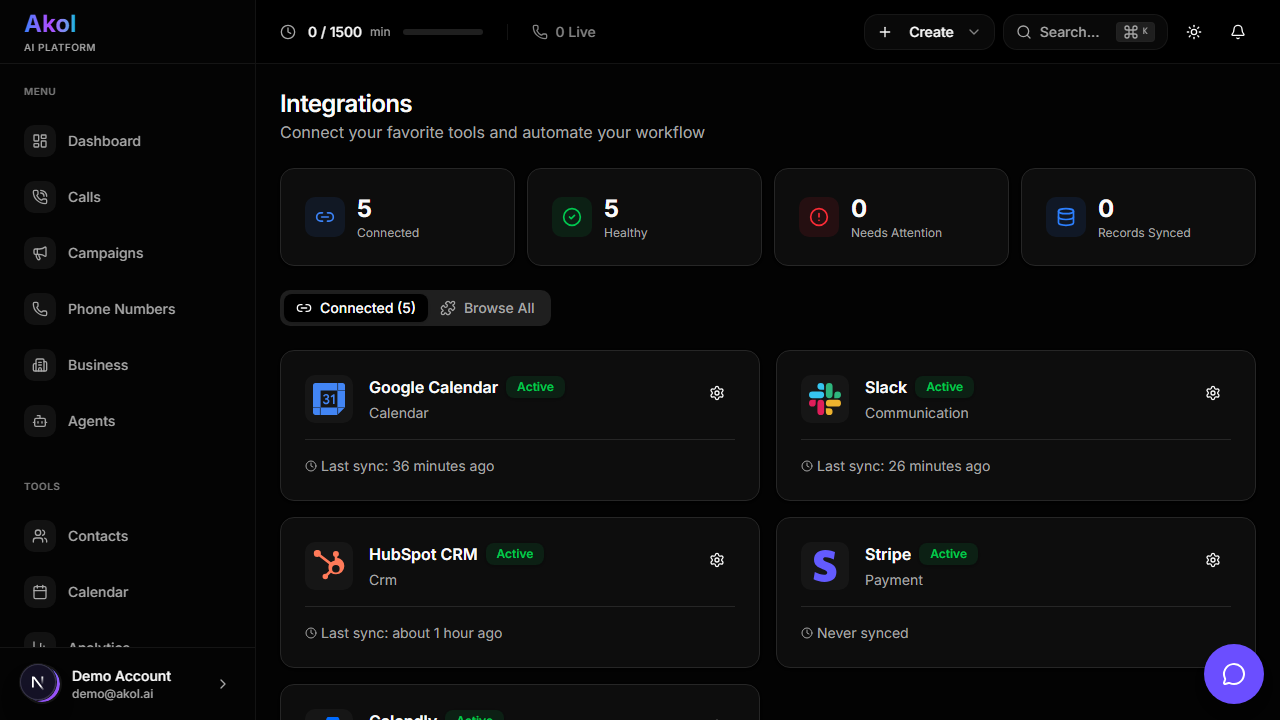
Task: Switch to the Browse All tab
Action: point(489,308)
